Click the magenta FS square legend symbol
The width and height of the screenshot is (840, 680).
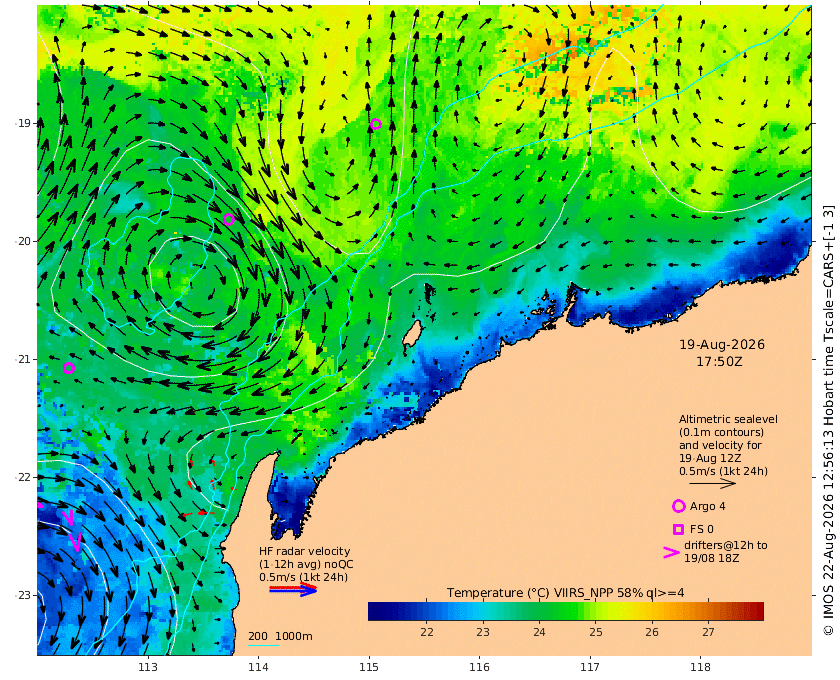pos(678,529)
